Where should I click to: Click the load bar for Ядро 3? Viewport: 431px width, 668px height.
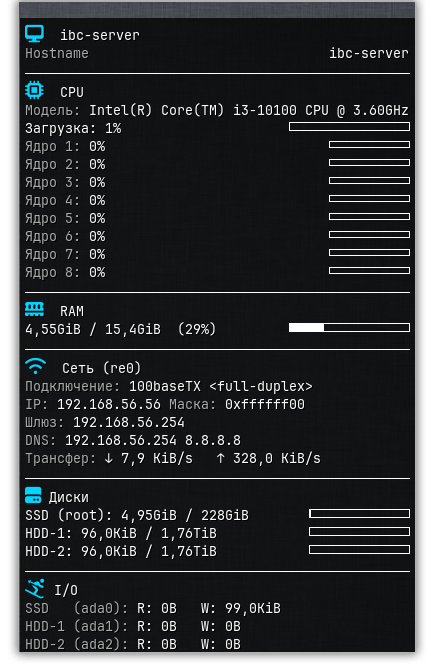tap(369, 181)
